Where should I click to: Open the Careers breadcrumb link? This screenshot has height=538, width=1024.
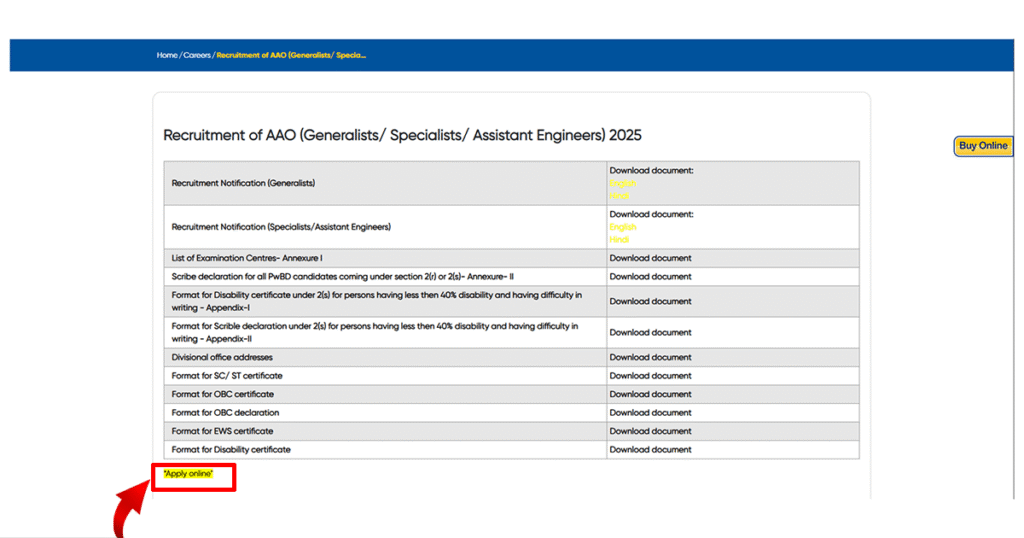[197, 55]
